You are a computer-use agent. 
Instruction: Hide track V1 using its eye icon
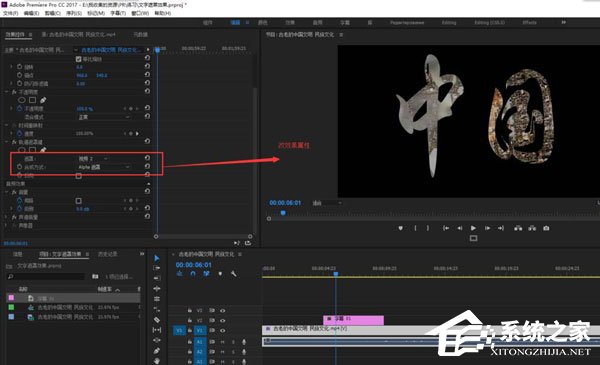(222, 330)
